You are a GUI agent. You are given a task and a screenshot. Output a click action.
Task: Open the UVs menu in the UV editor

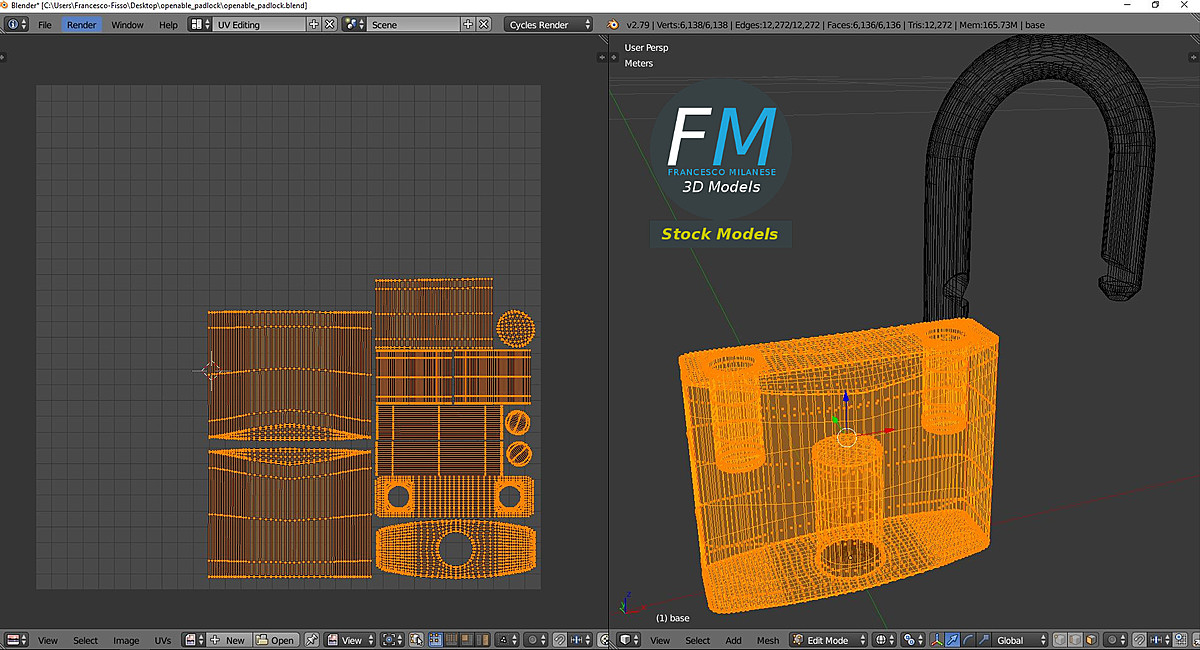[x=163, y=640]
